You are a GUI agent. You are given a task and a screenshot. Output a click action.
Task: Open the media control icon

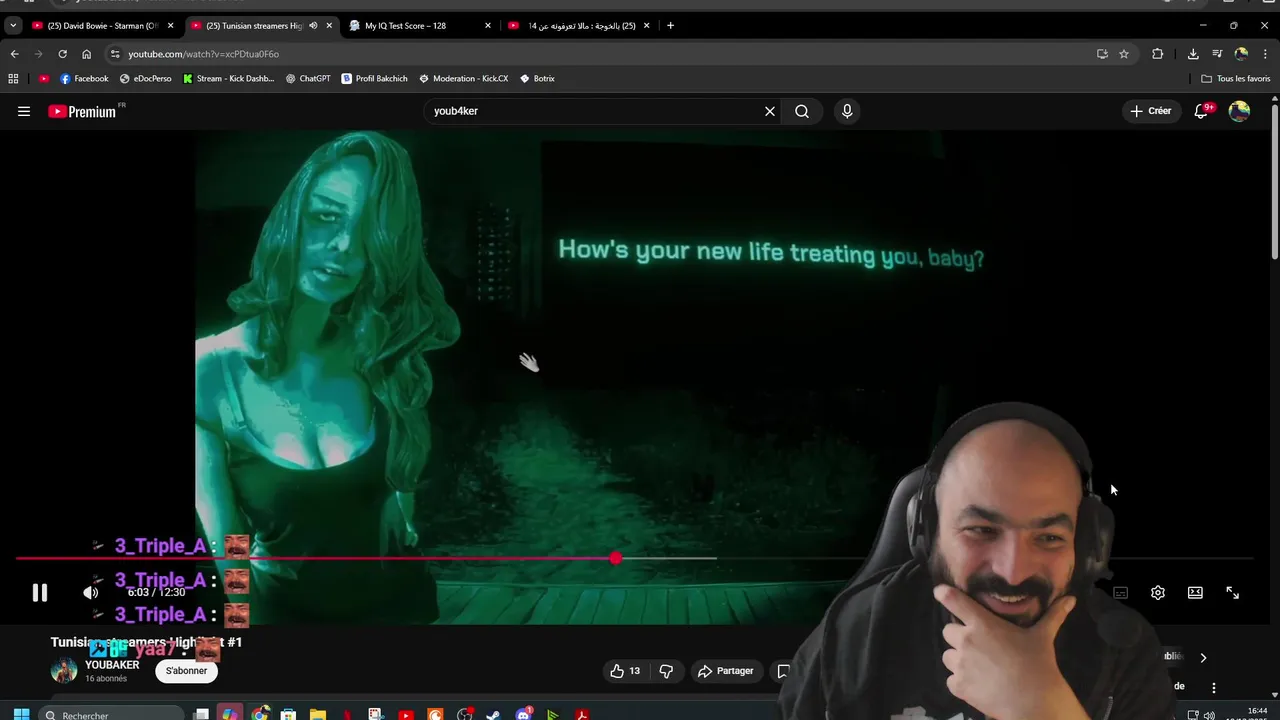click(1217, 54)
